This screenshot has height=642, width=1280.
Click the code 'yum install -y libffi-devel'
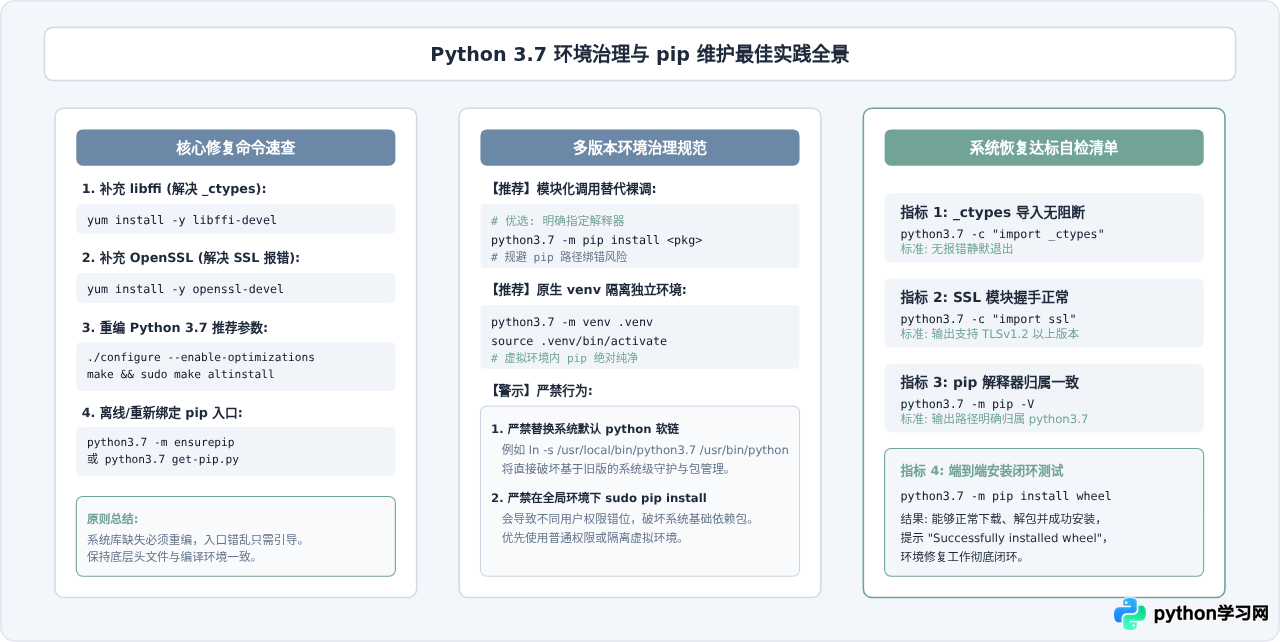(182, 220)
